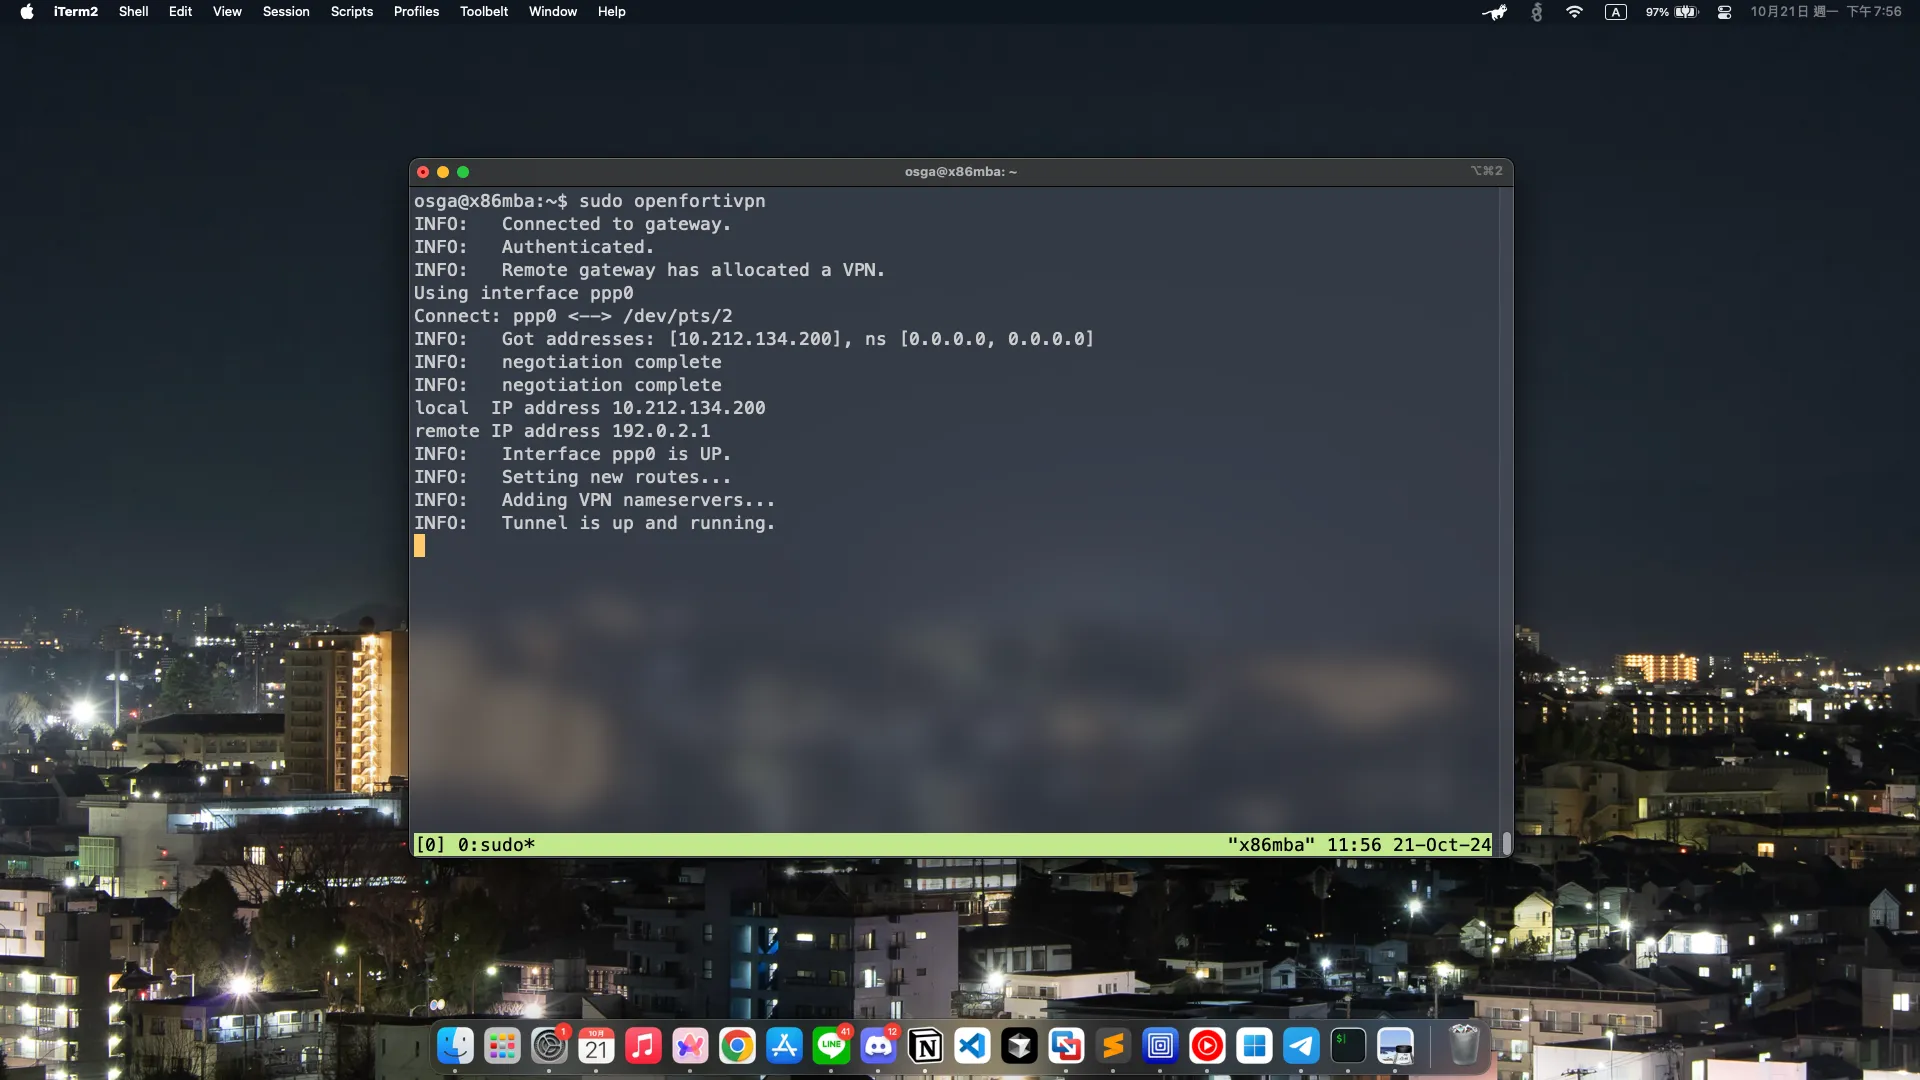Open the Shell menu
Viewport: 1920px width, 1080px height.
pos(133,12)
